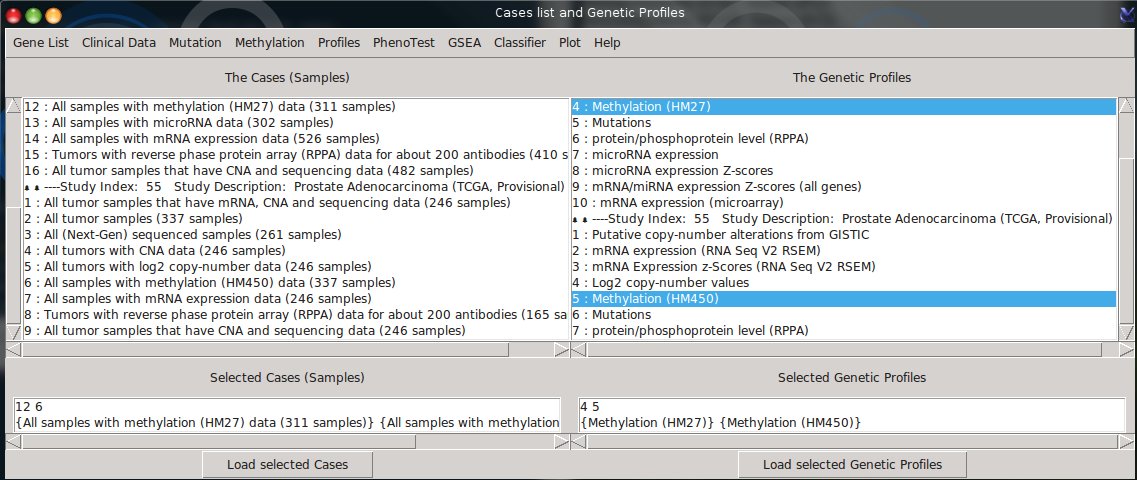Open the Gene List menu
1137x480 pixels.
40,43
